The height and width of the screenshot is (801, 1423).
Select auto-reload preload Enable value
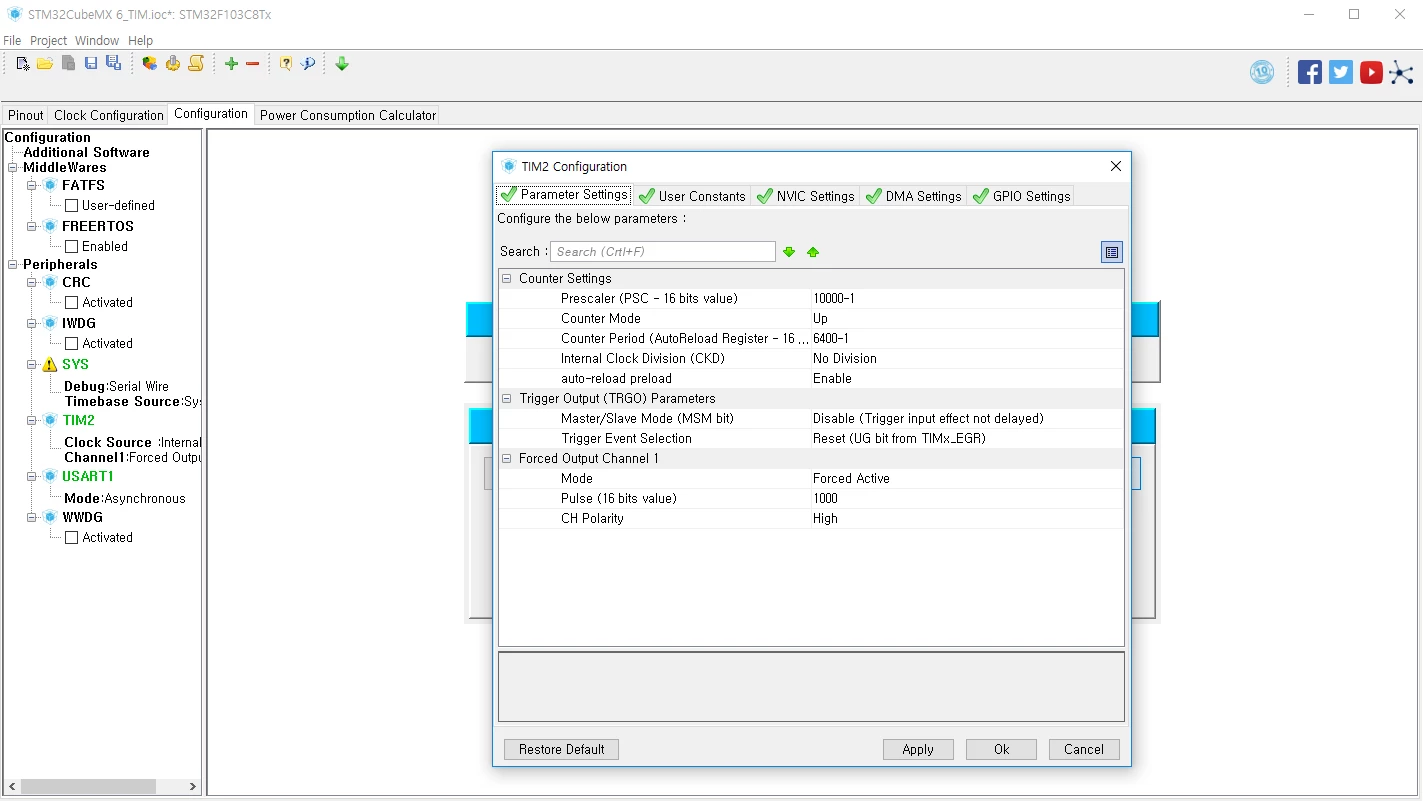[x=966, y=379]
